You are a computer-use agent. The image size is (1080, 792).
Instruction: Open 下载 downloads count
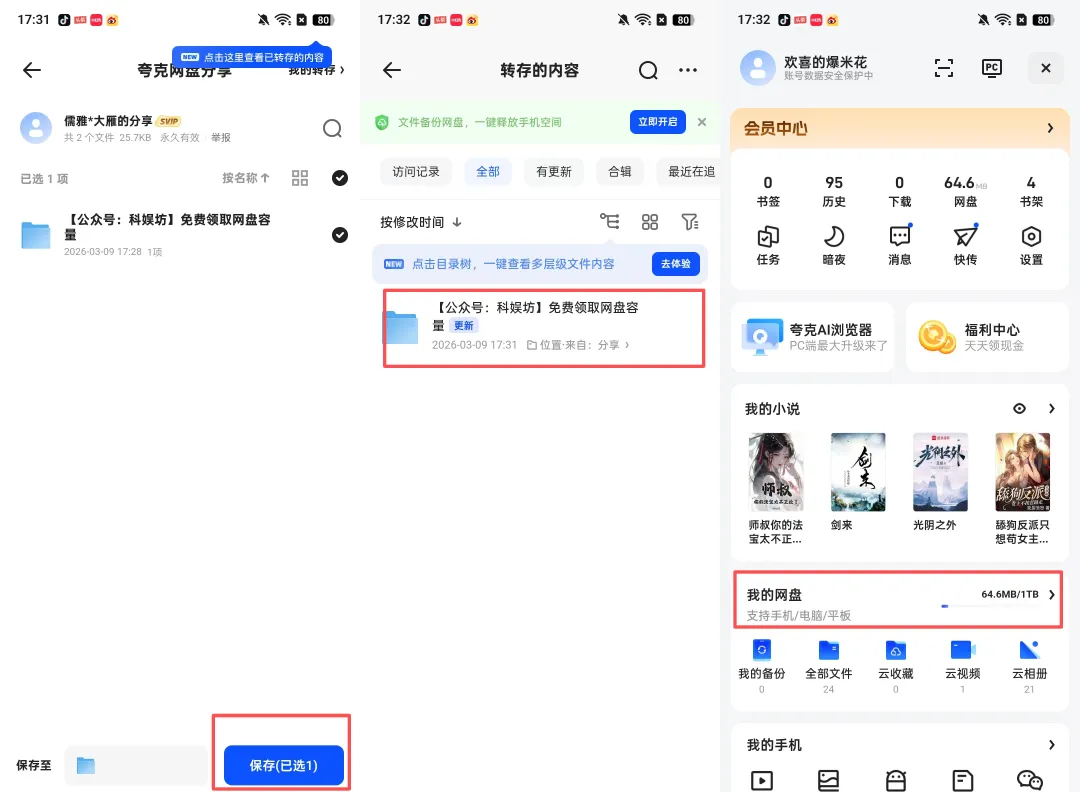900,191
